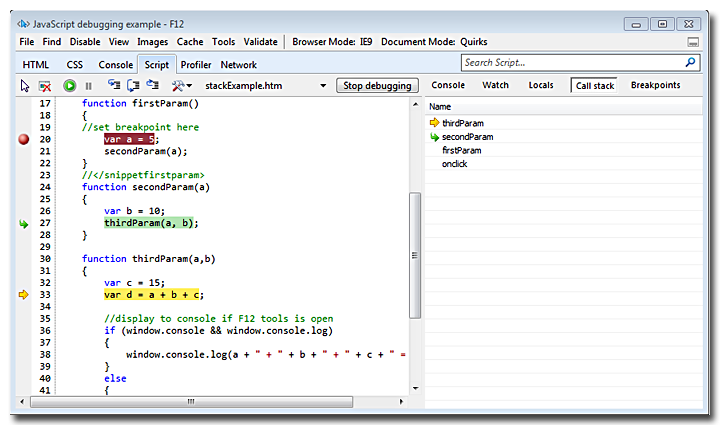Click the search magnifier icon
720x425 pixels.
tap(689, 63)
